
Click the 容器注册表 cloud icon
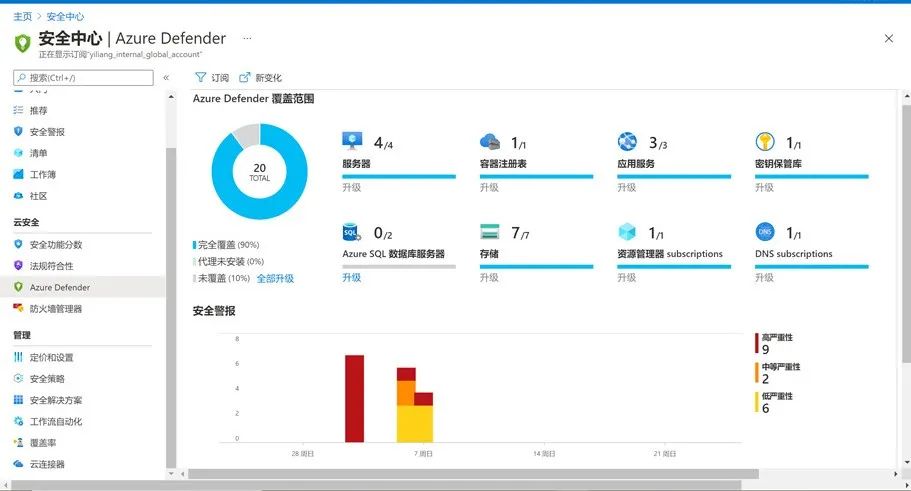[490, 141]
